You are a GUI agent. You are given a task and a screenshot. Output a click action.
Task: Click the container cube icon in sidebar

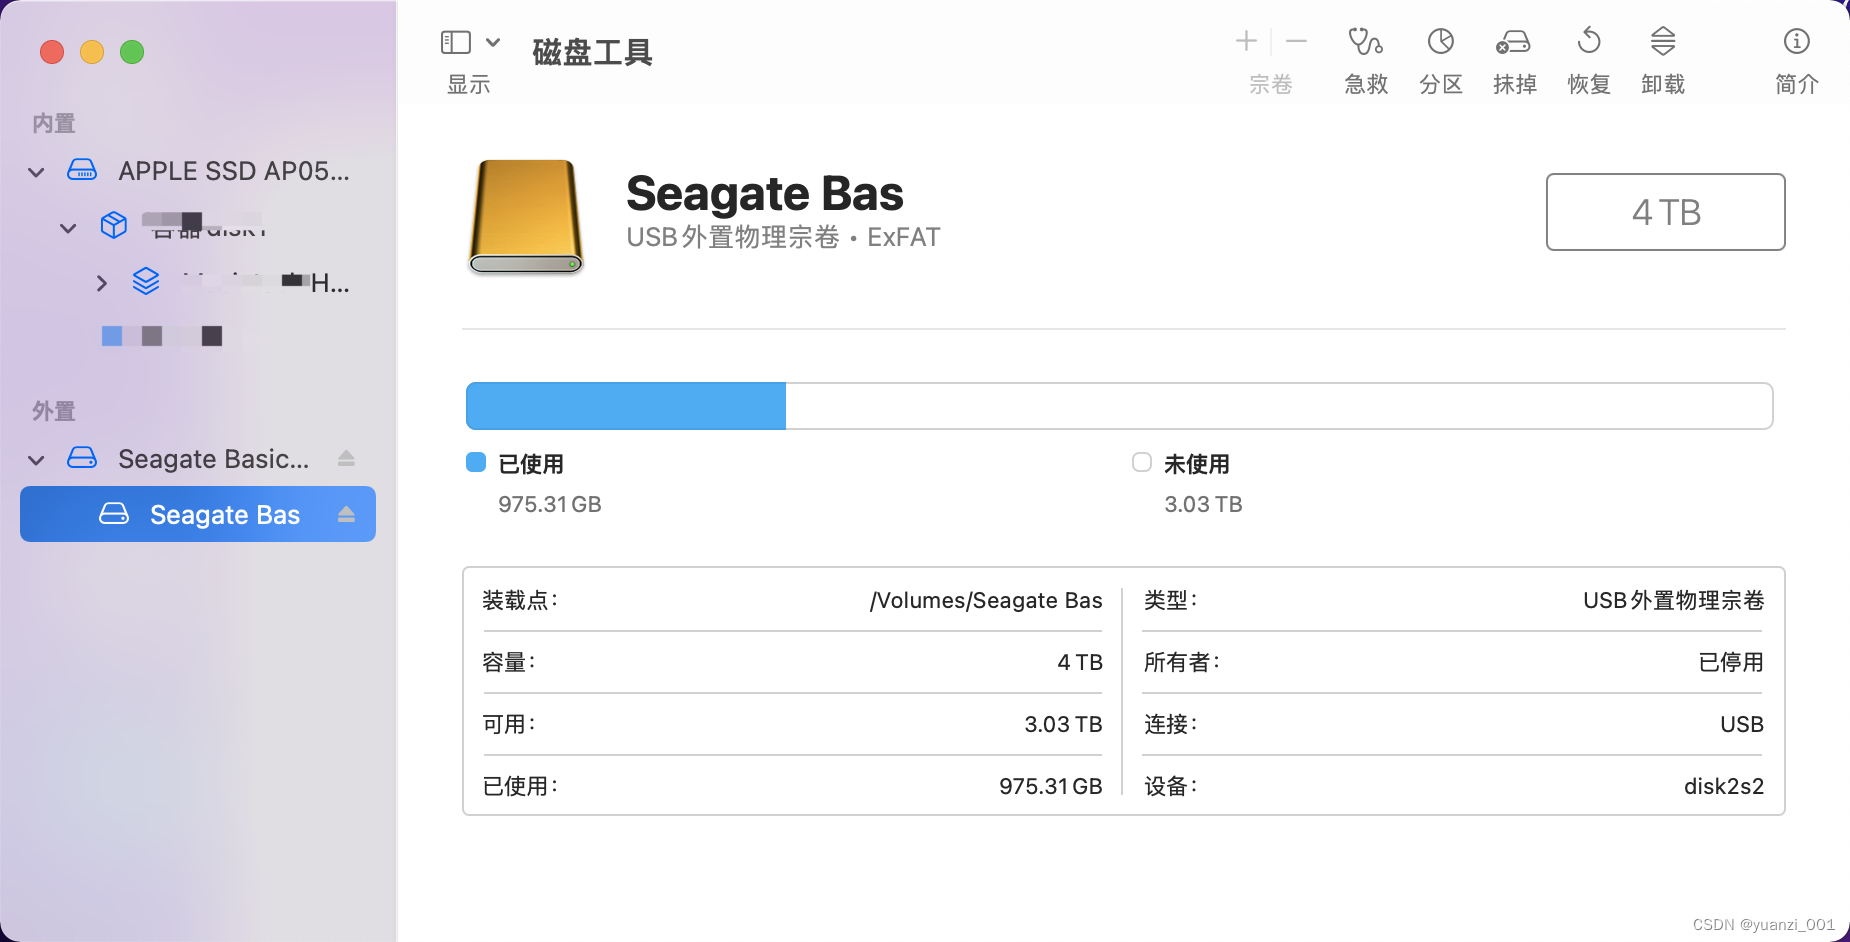(x=114, y=225)
